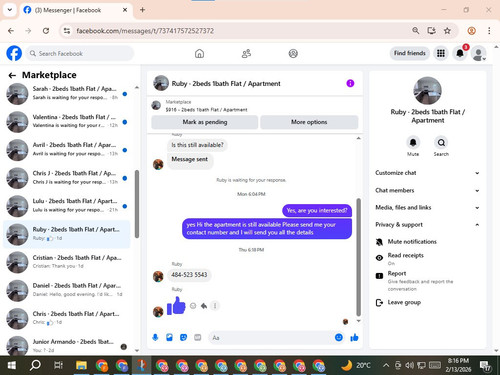Open the Home feed icon
500x375 pixels.
pos(199,53)
